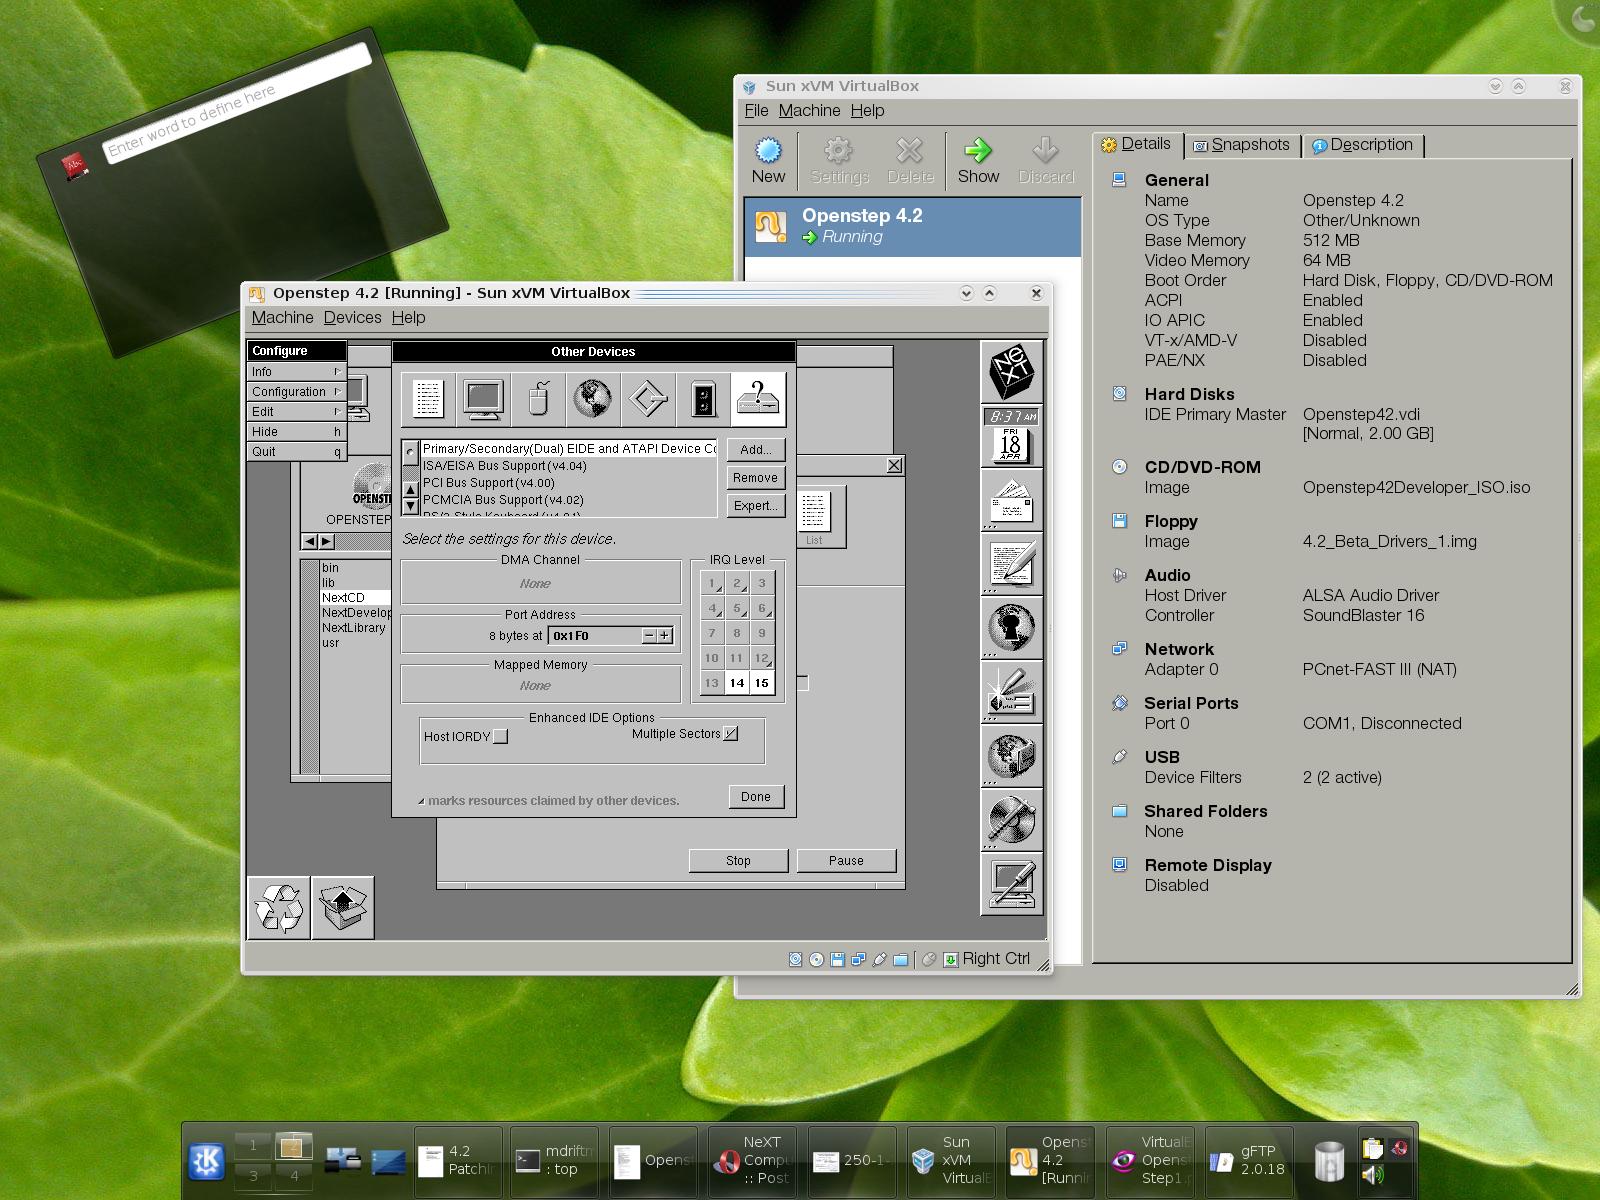Viewport: 1600px width, 1200px height.
Task: Click the Done button in Other Devices
Action: click(756, 797)
